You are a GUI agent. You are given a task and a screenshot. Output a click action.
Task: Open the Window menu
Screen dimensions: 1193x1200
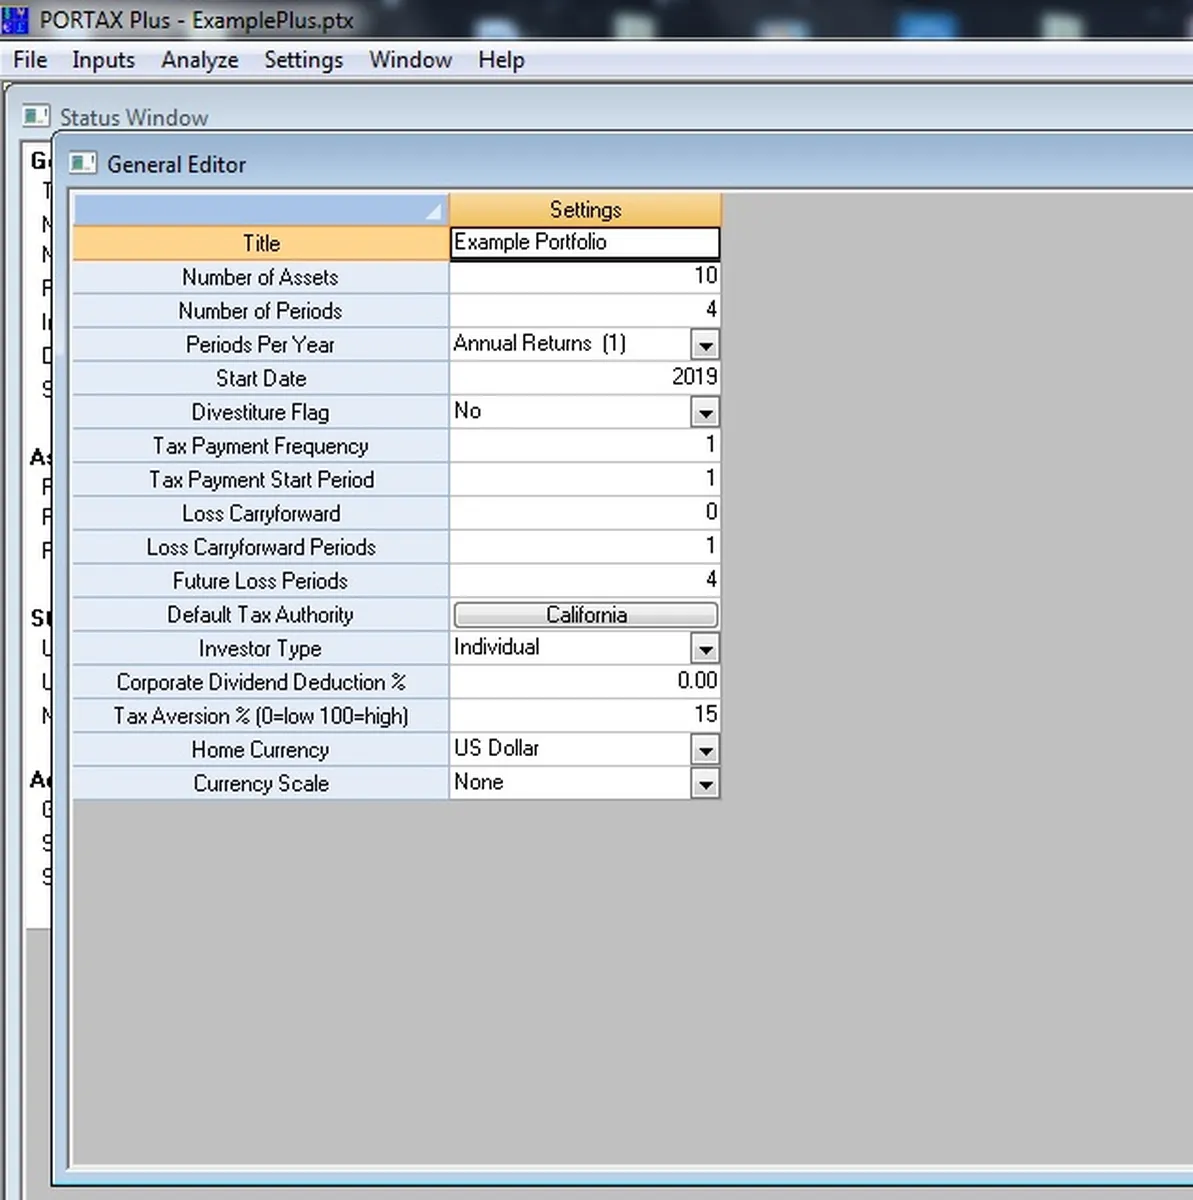pyautogui.click(x=410, y=60)
